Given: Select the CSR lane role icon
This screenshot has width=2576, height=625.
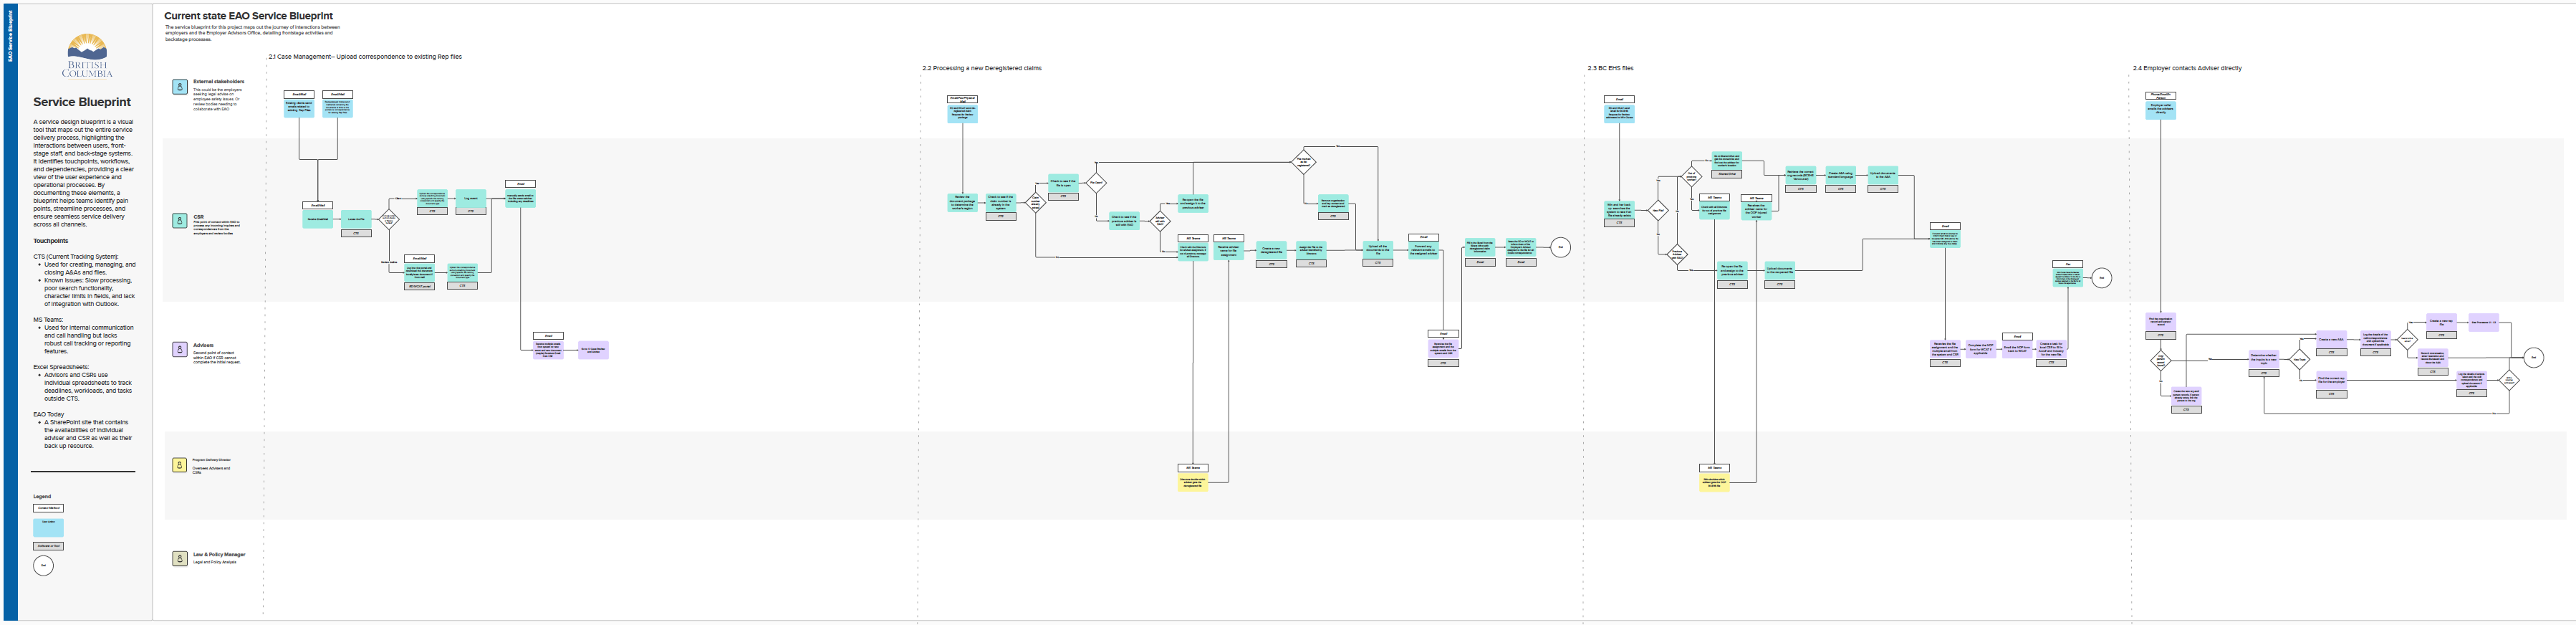Looking at the screenshot, I should [x=180, y=220].
